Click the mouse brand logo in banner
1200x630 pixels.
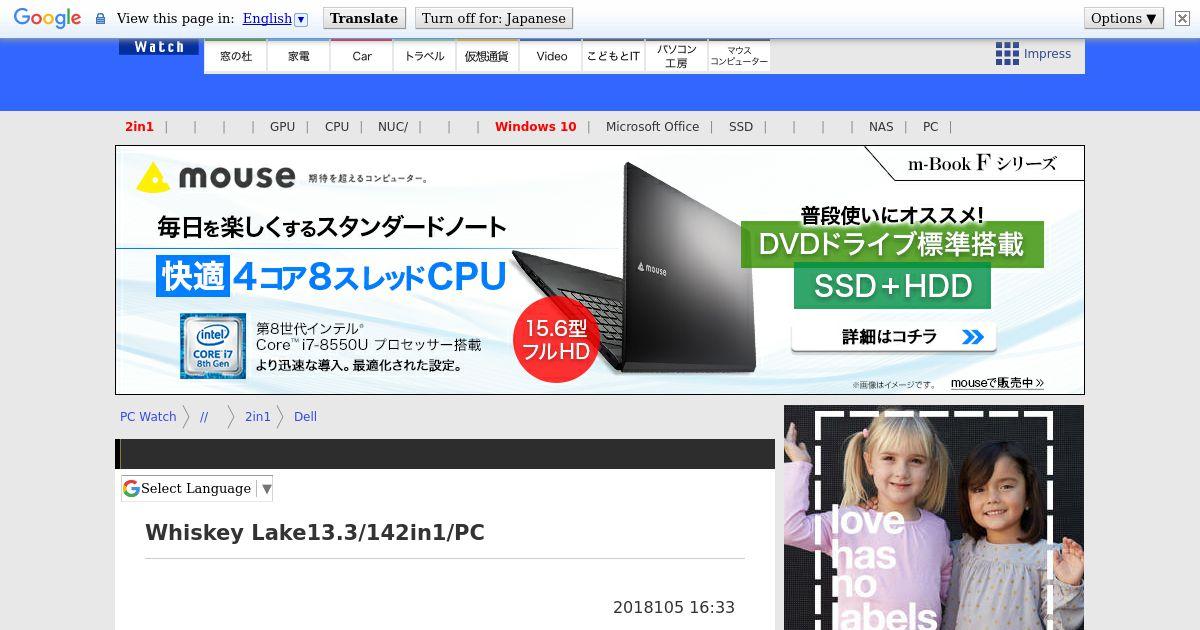tap(216, 178)
